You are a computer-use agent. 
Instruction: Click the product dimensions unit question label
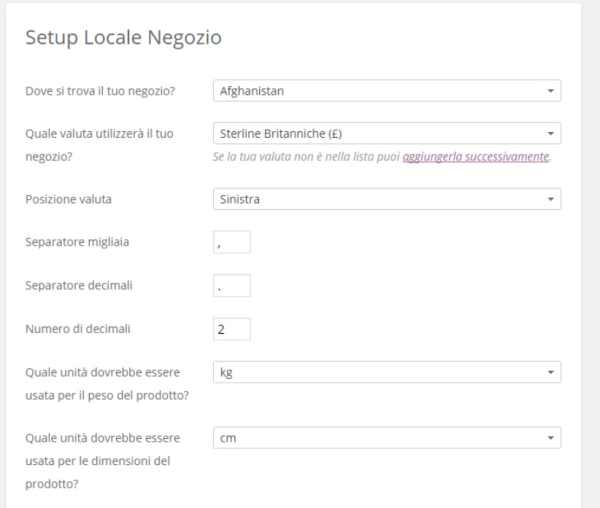tap(103, 461)
